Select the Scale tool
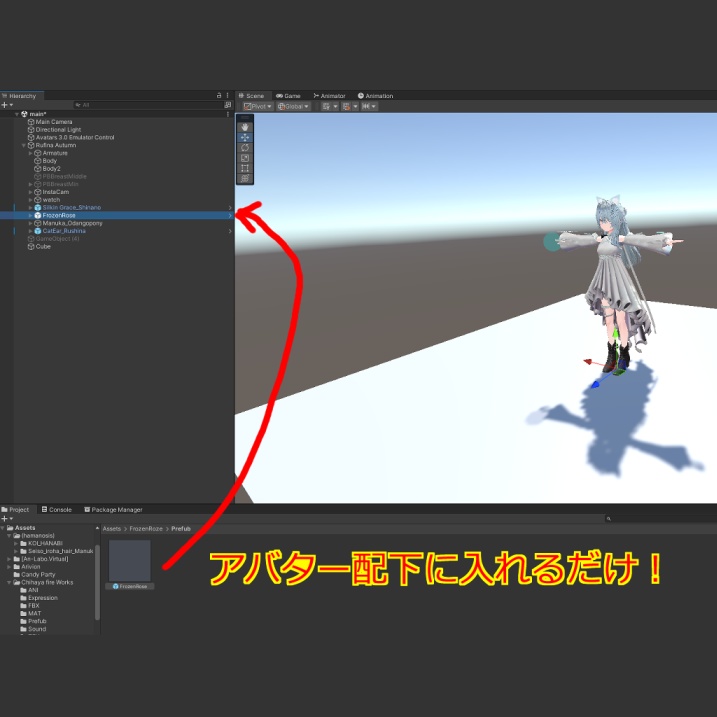The image size is (717, 717). (245, 158)
